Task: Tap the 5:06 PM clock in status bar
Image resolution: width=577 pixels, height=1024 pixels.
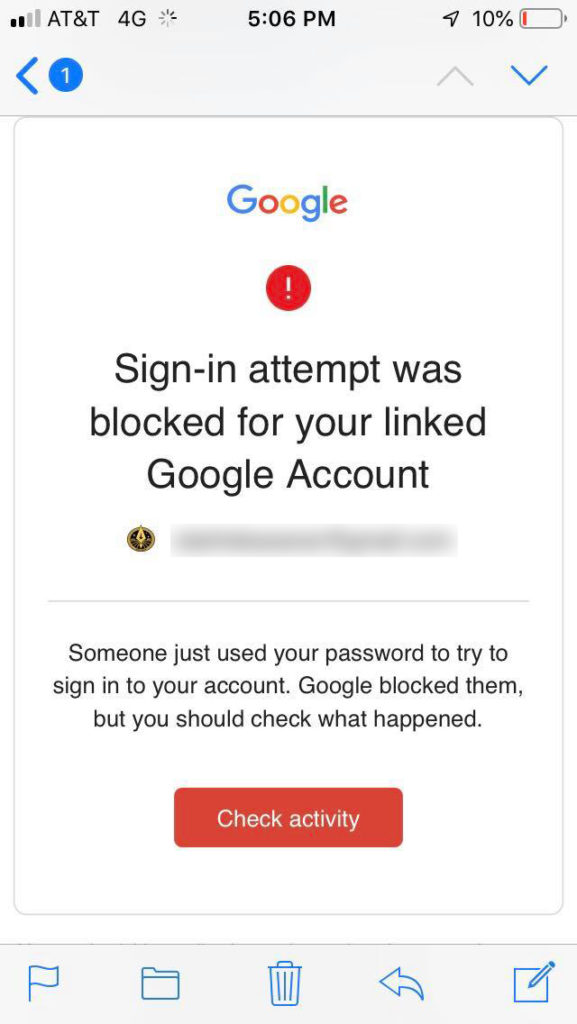Action: pos(292,19)
